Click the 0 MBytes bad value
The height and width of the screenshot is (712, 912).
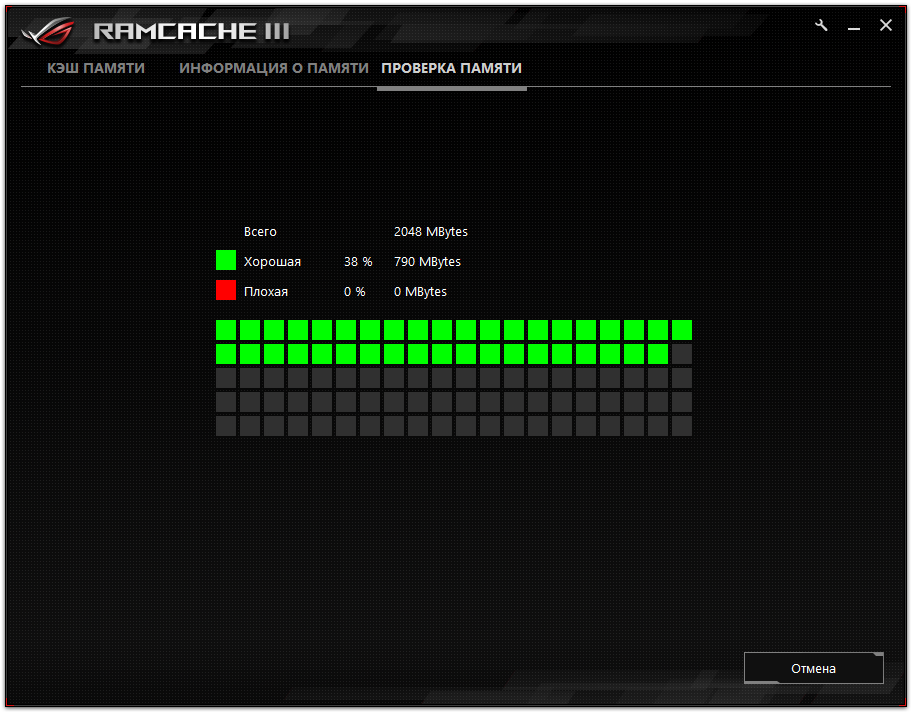coord(420,291)
